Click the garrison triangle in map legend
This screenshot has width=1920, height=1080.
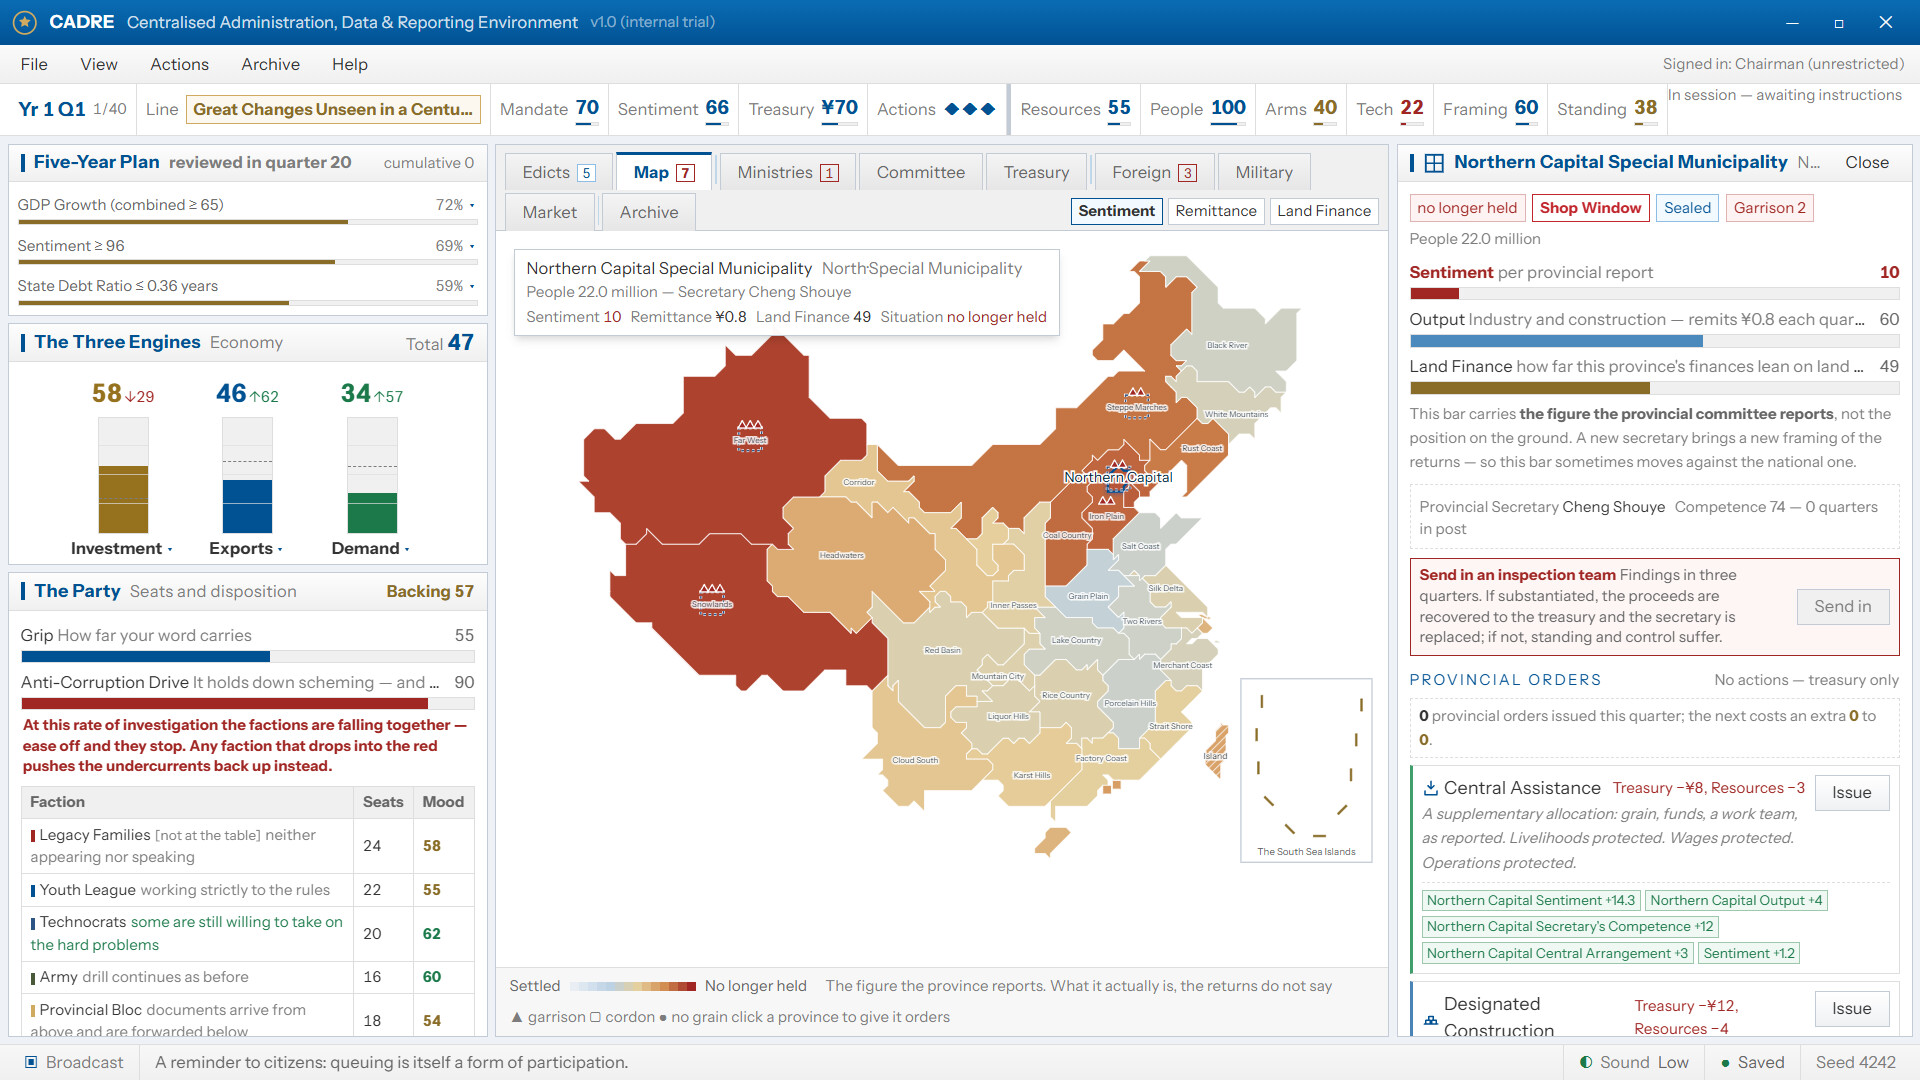click(517, 1017)
